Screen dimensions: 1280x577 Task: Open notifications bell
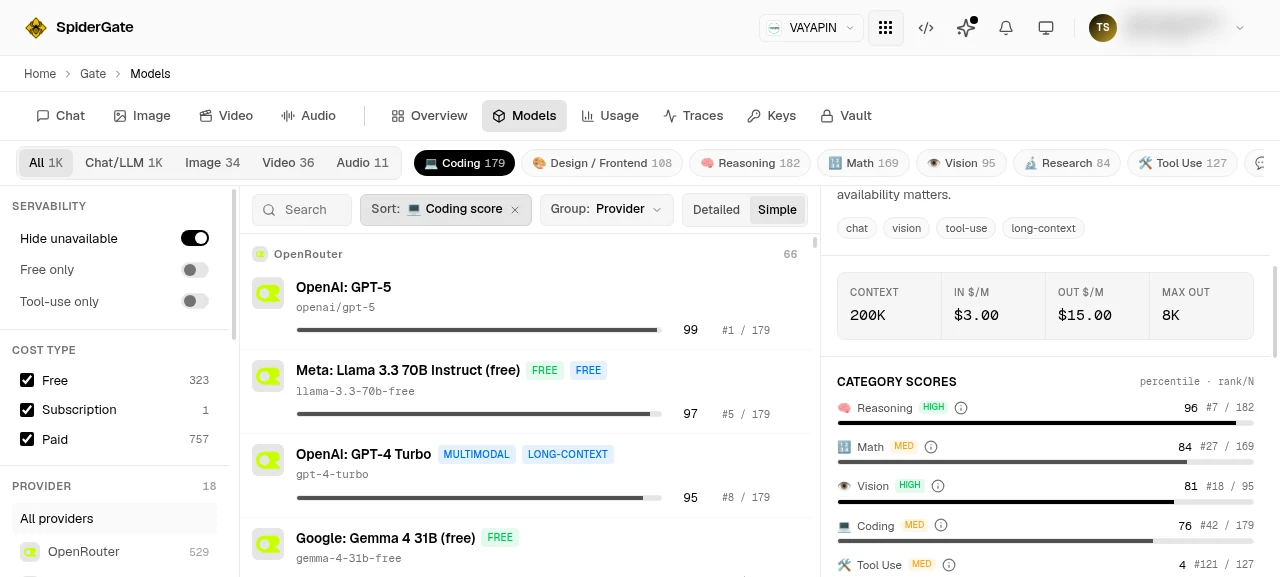[x=1006, y=28]
